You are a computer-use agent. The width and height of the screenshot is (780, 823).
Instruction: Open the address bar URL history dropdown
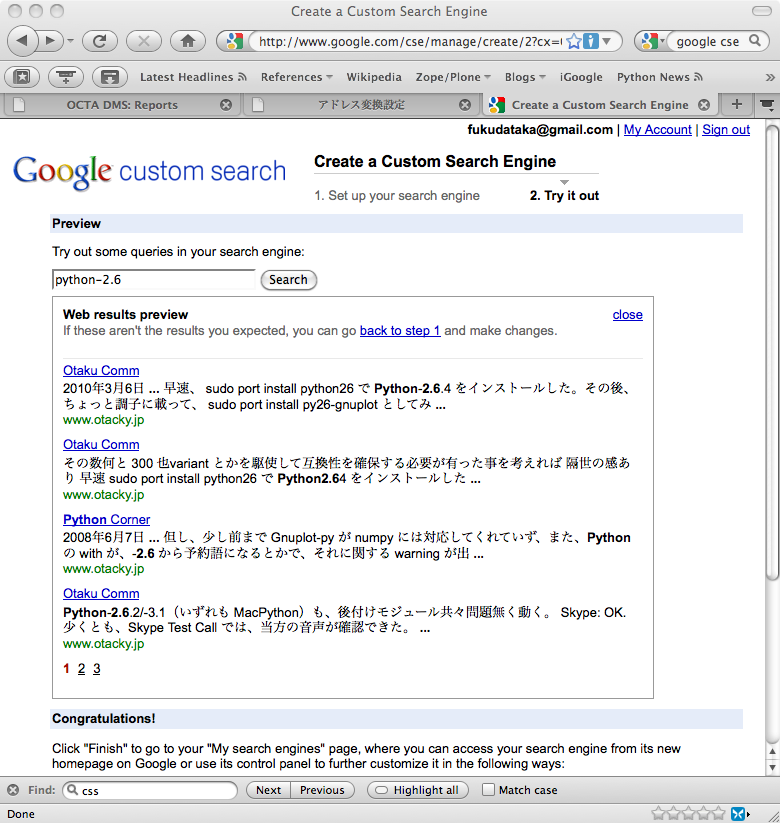(x=607, y=41)
